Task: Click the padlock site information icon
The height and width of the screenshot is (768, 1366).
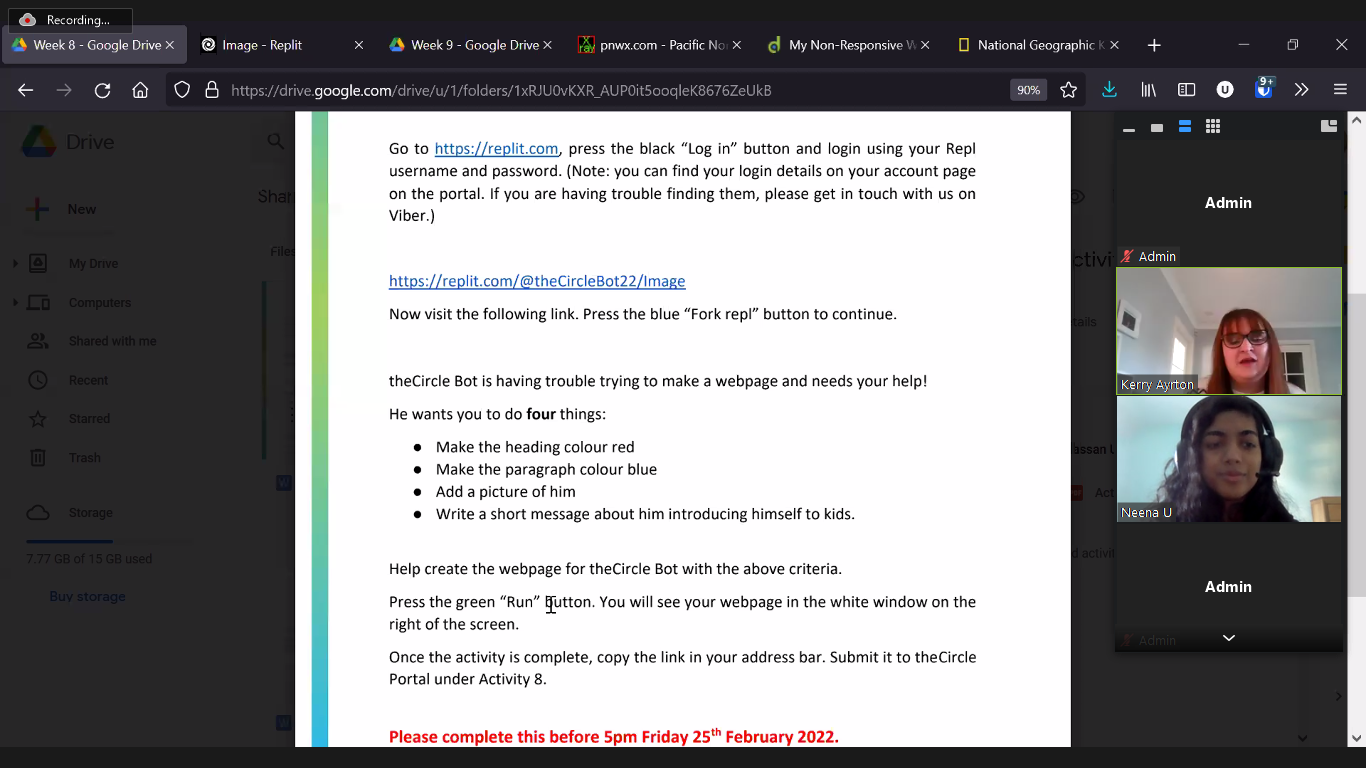Action: pos(212,90)
